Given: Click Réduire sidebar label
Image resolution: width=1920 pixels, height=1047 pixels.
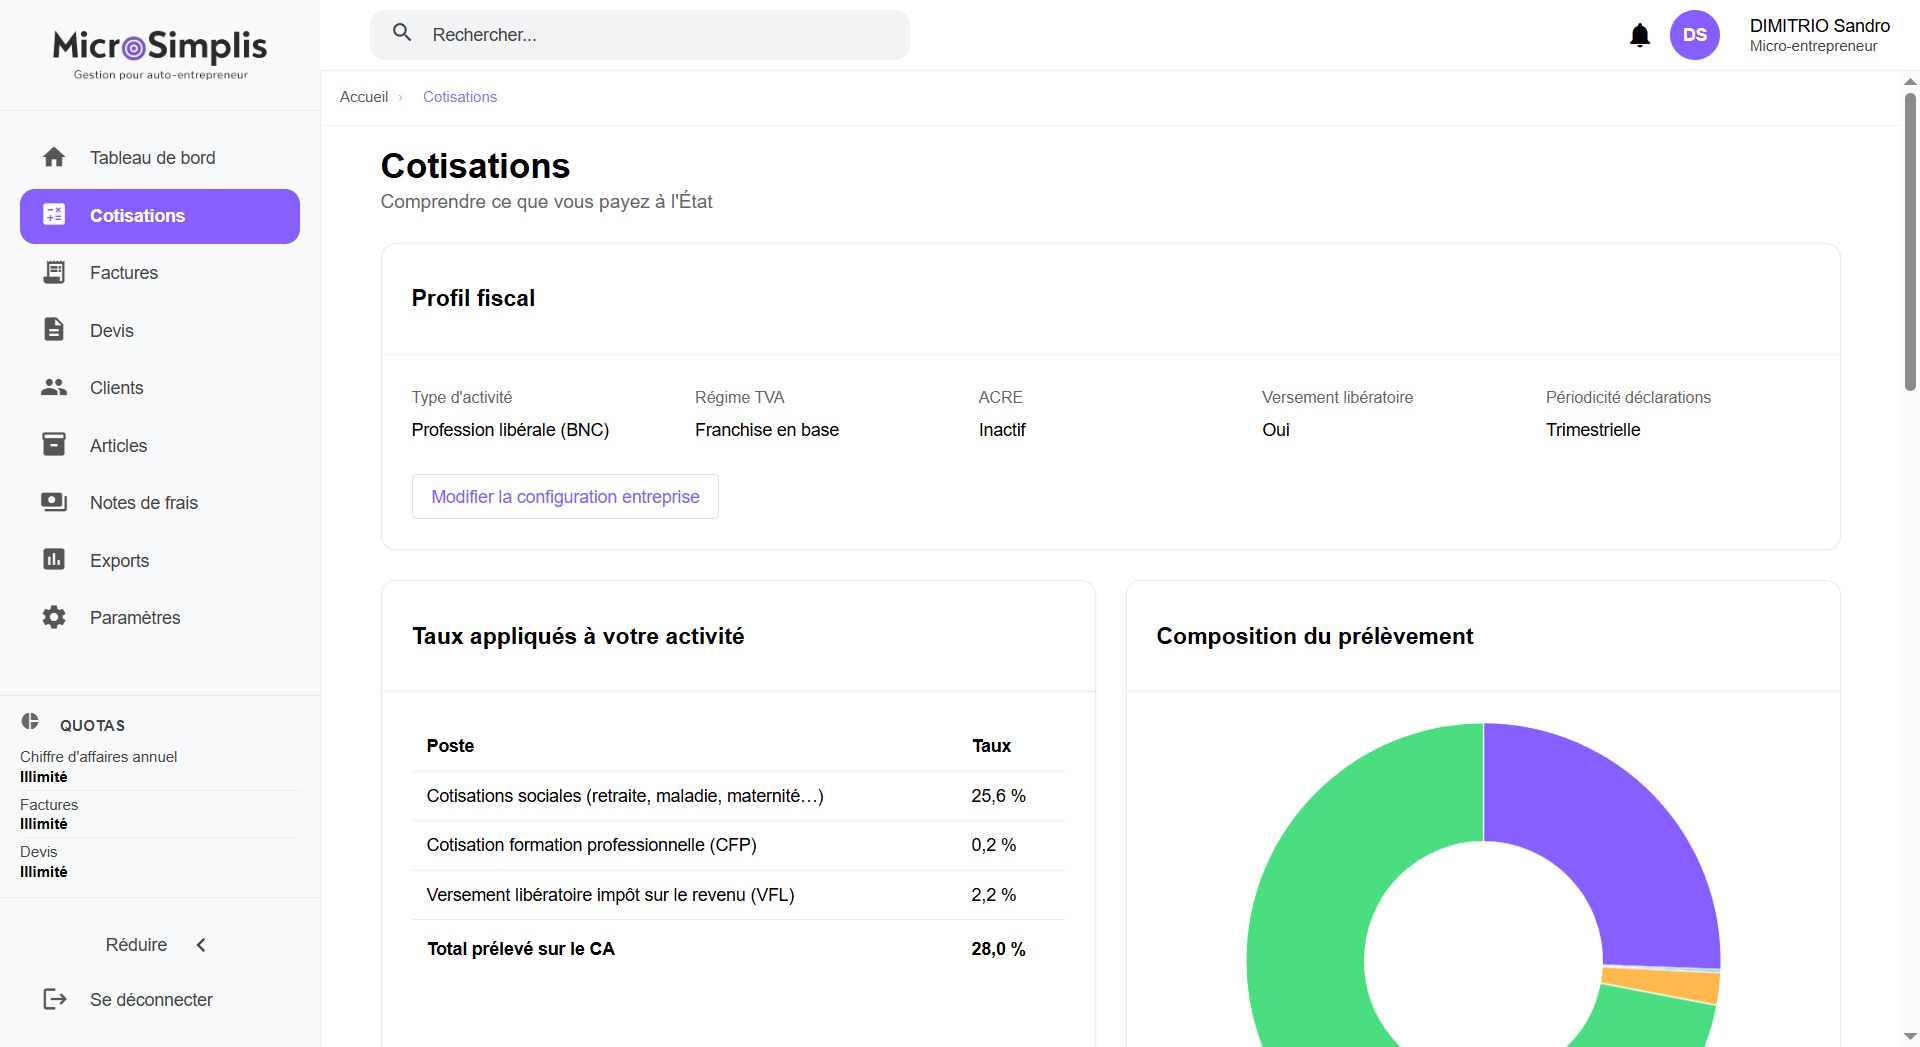Looking at the screenshot, I should [136, 945].
